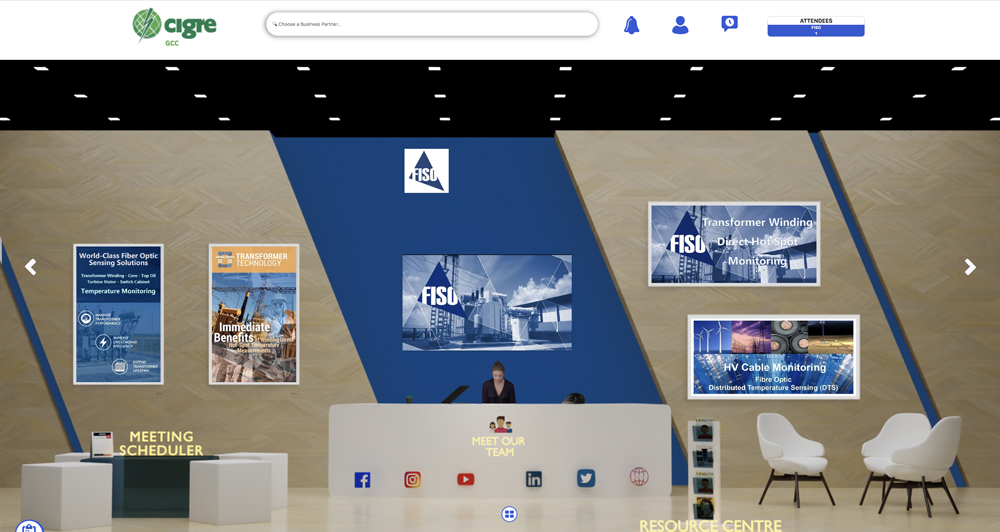Go to the next booth with right arrow

(969, 267)
